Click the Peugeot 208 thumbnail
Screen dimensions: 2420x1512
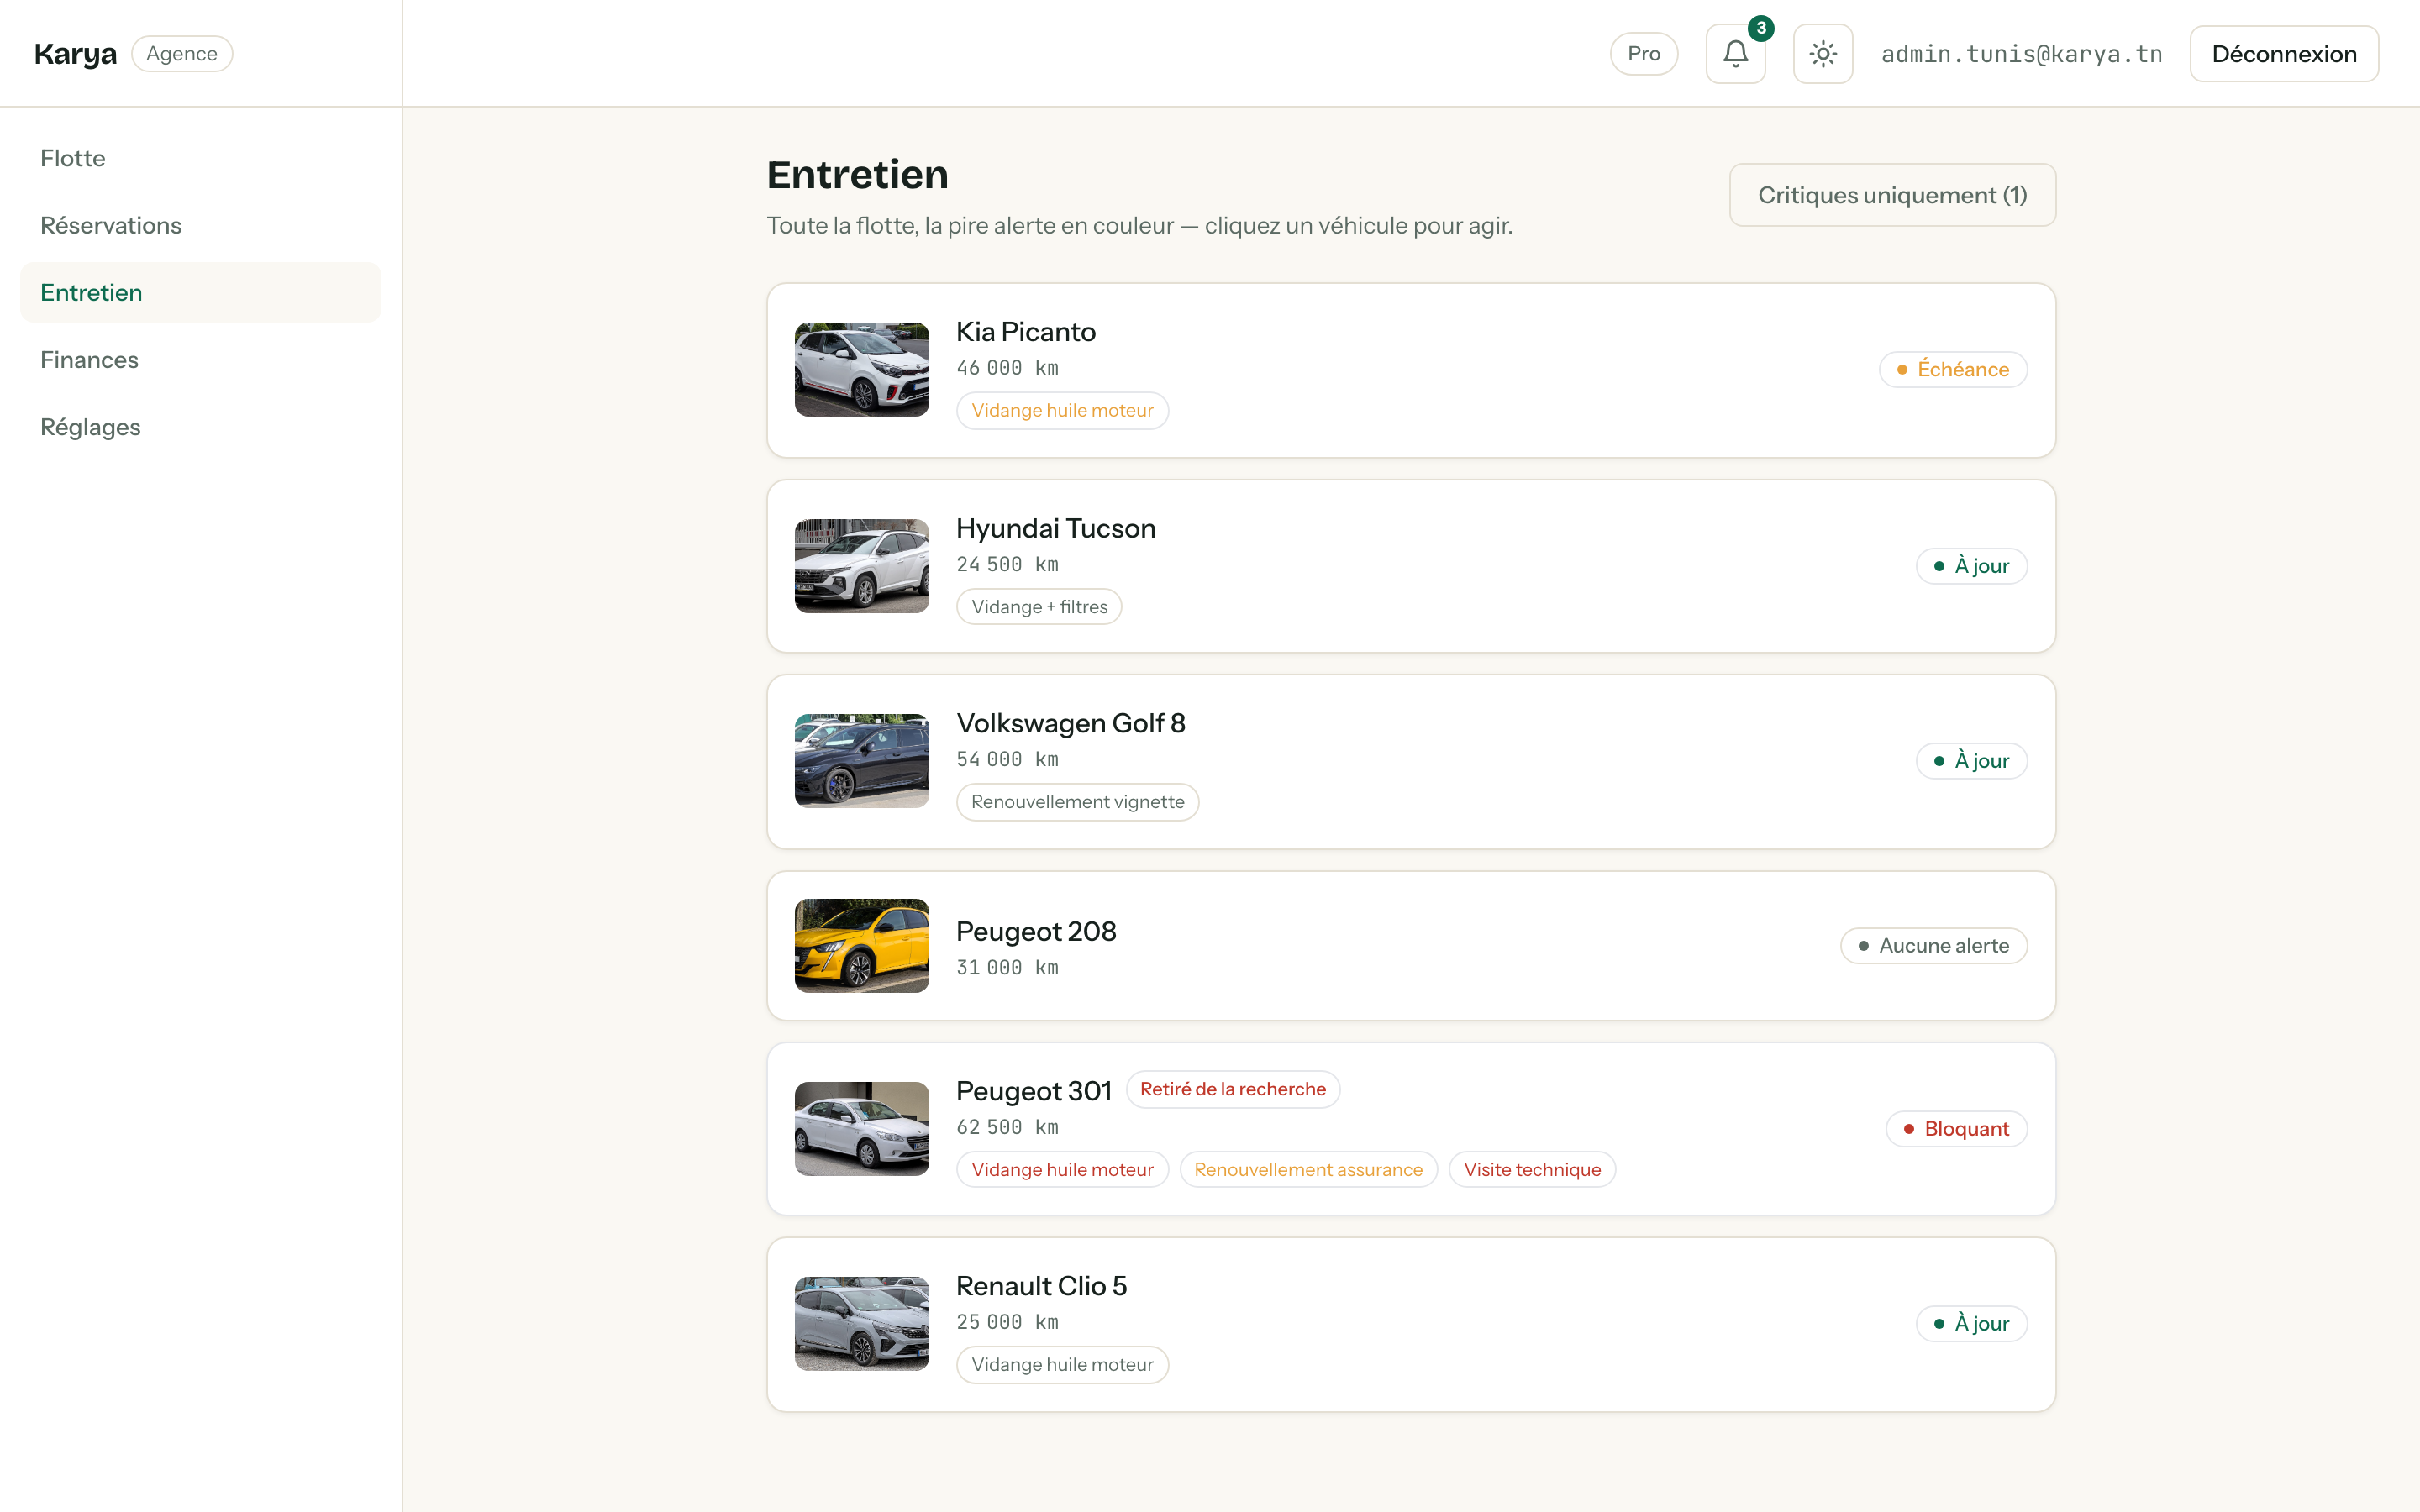861,946
